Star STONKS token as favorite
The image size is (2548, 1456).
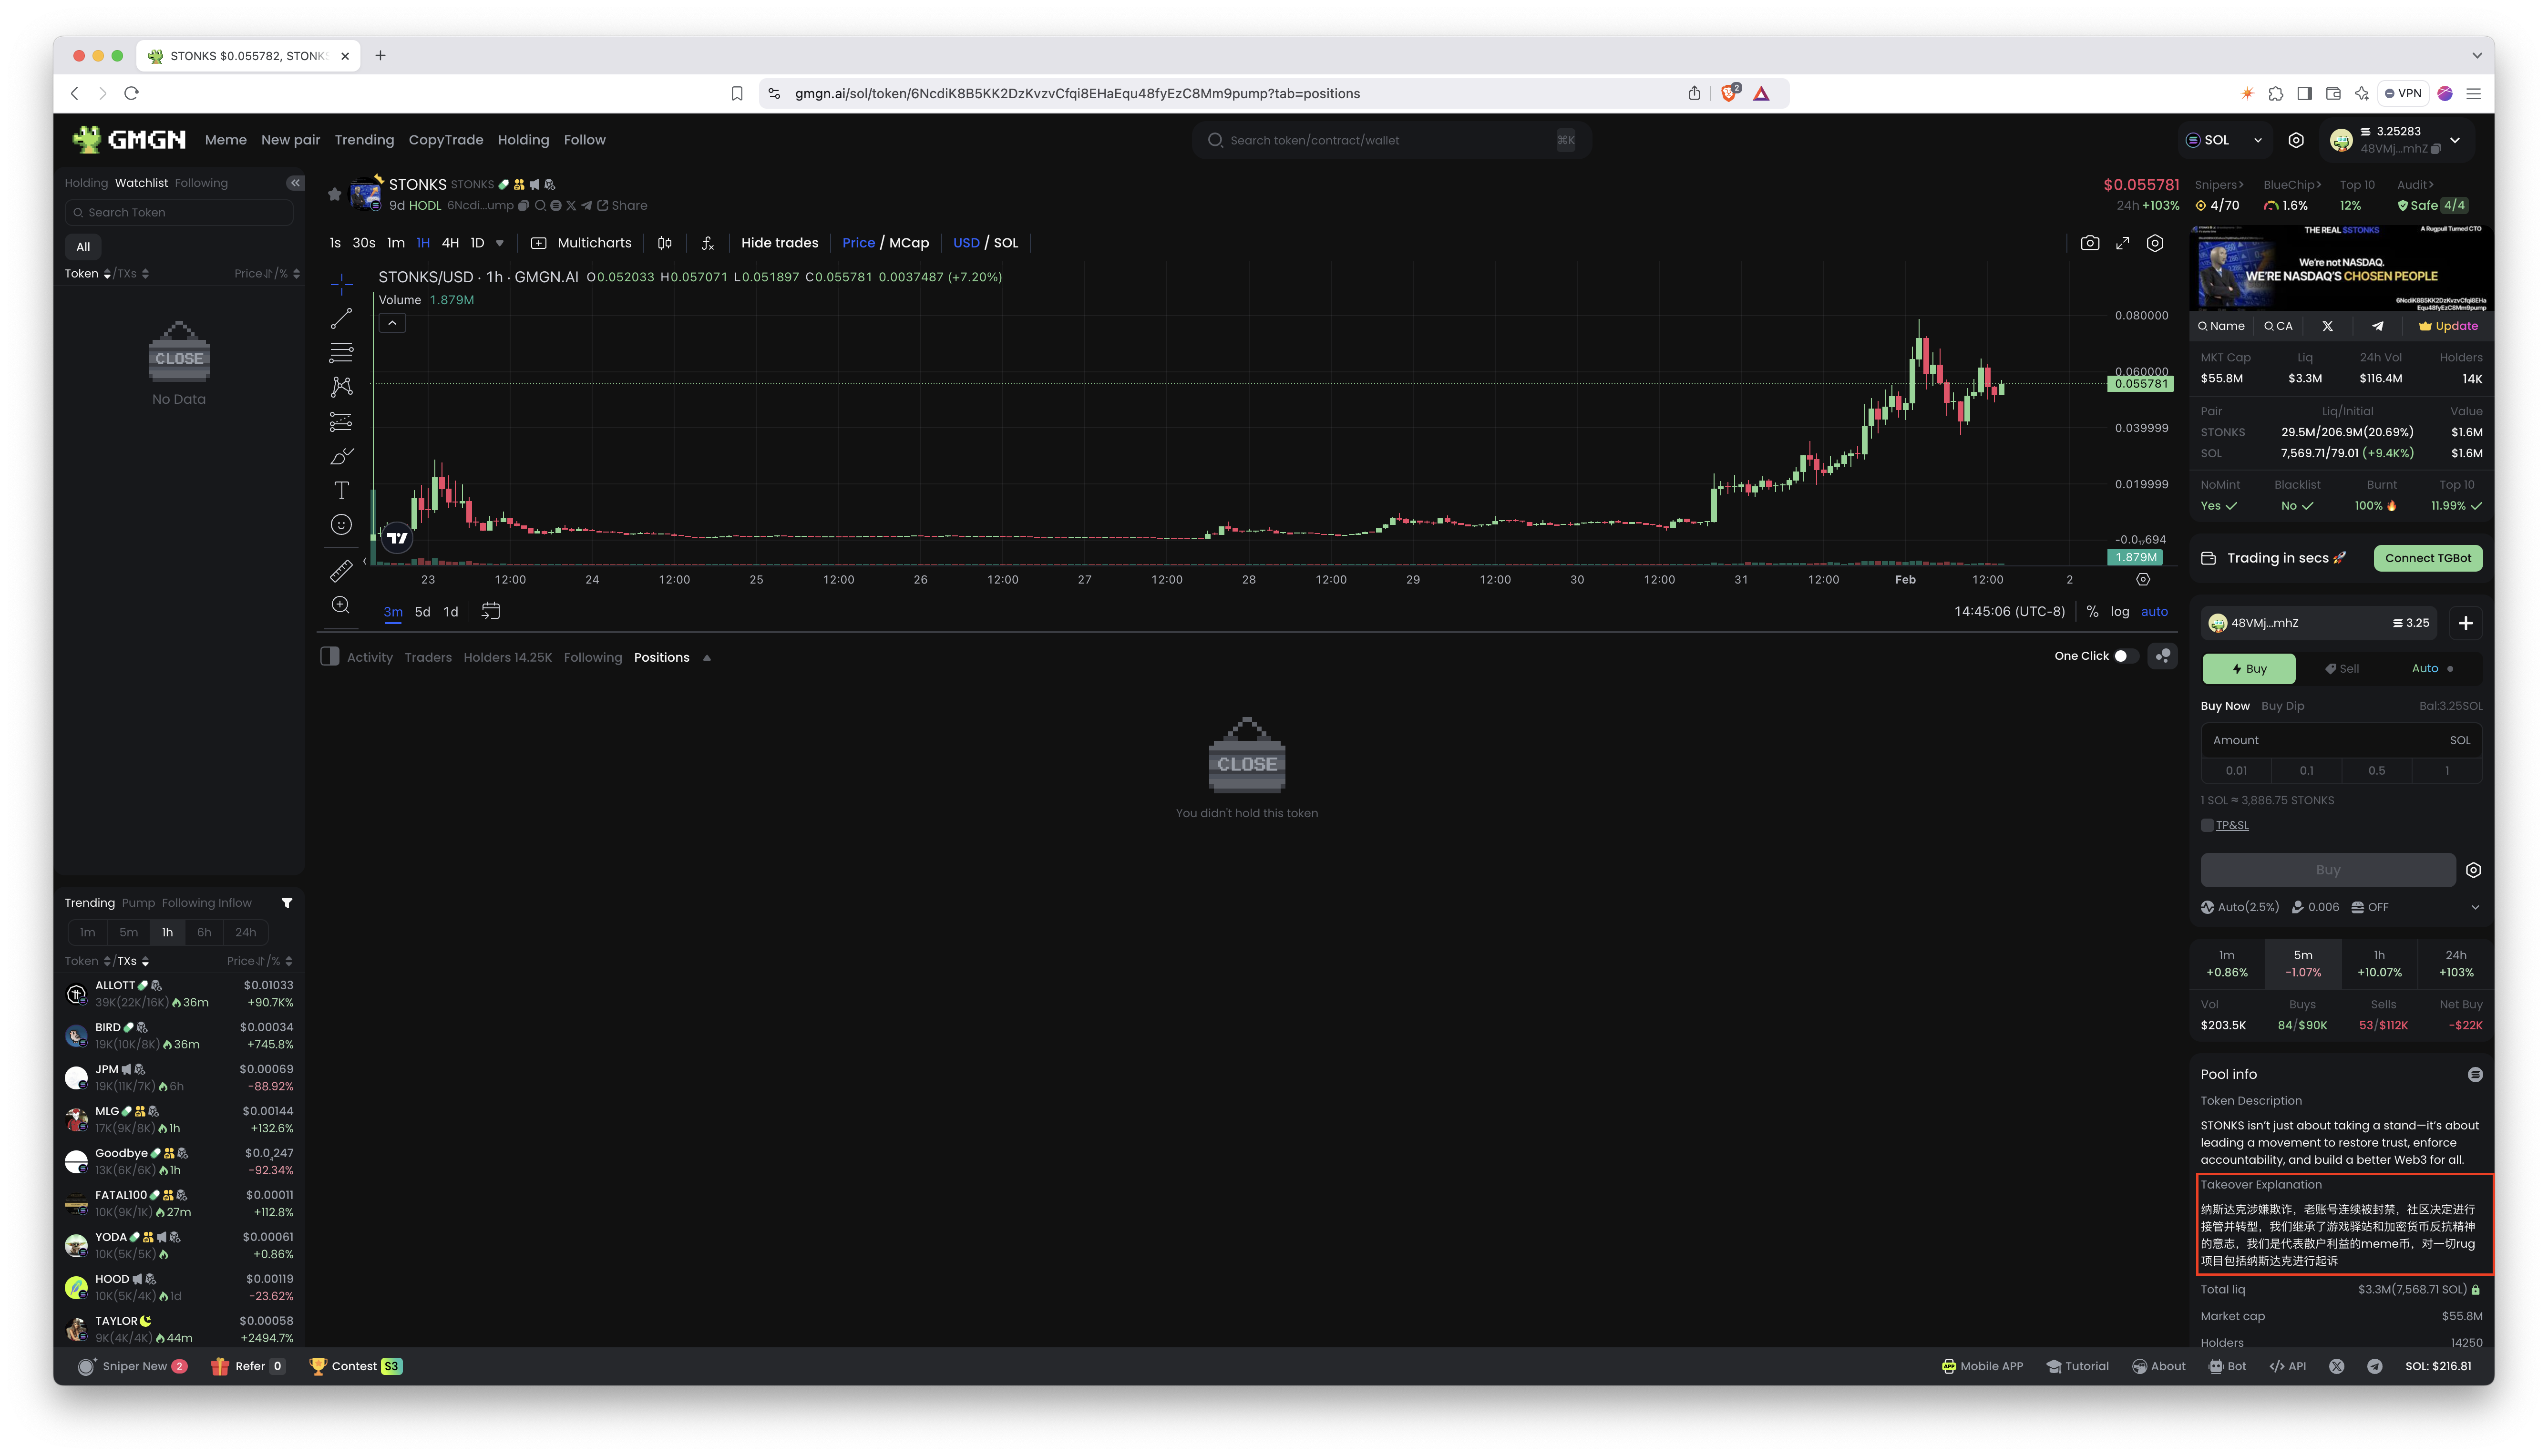pyautogui.click(x=334, y=194)
